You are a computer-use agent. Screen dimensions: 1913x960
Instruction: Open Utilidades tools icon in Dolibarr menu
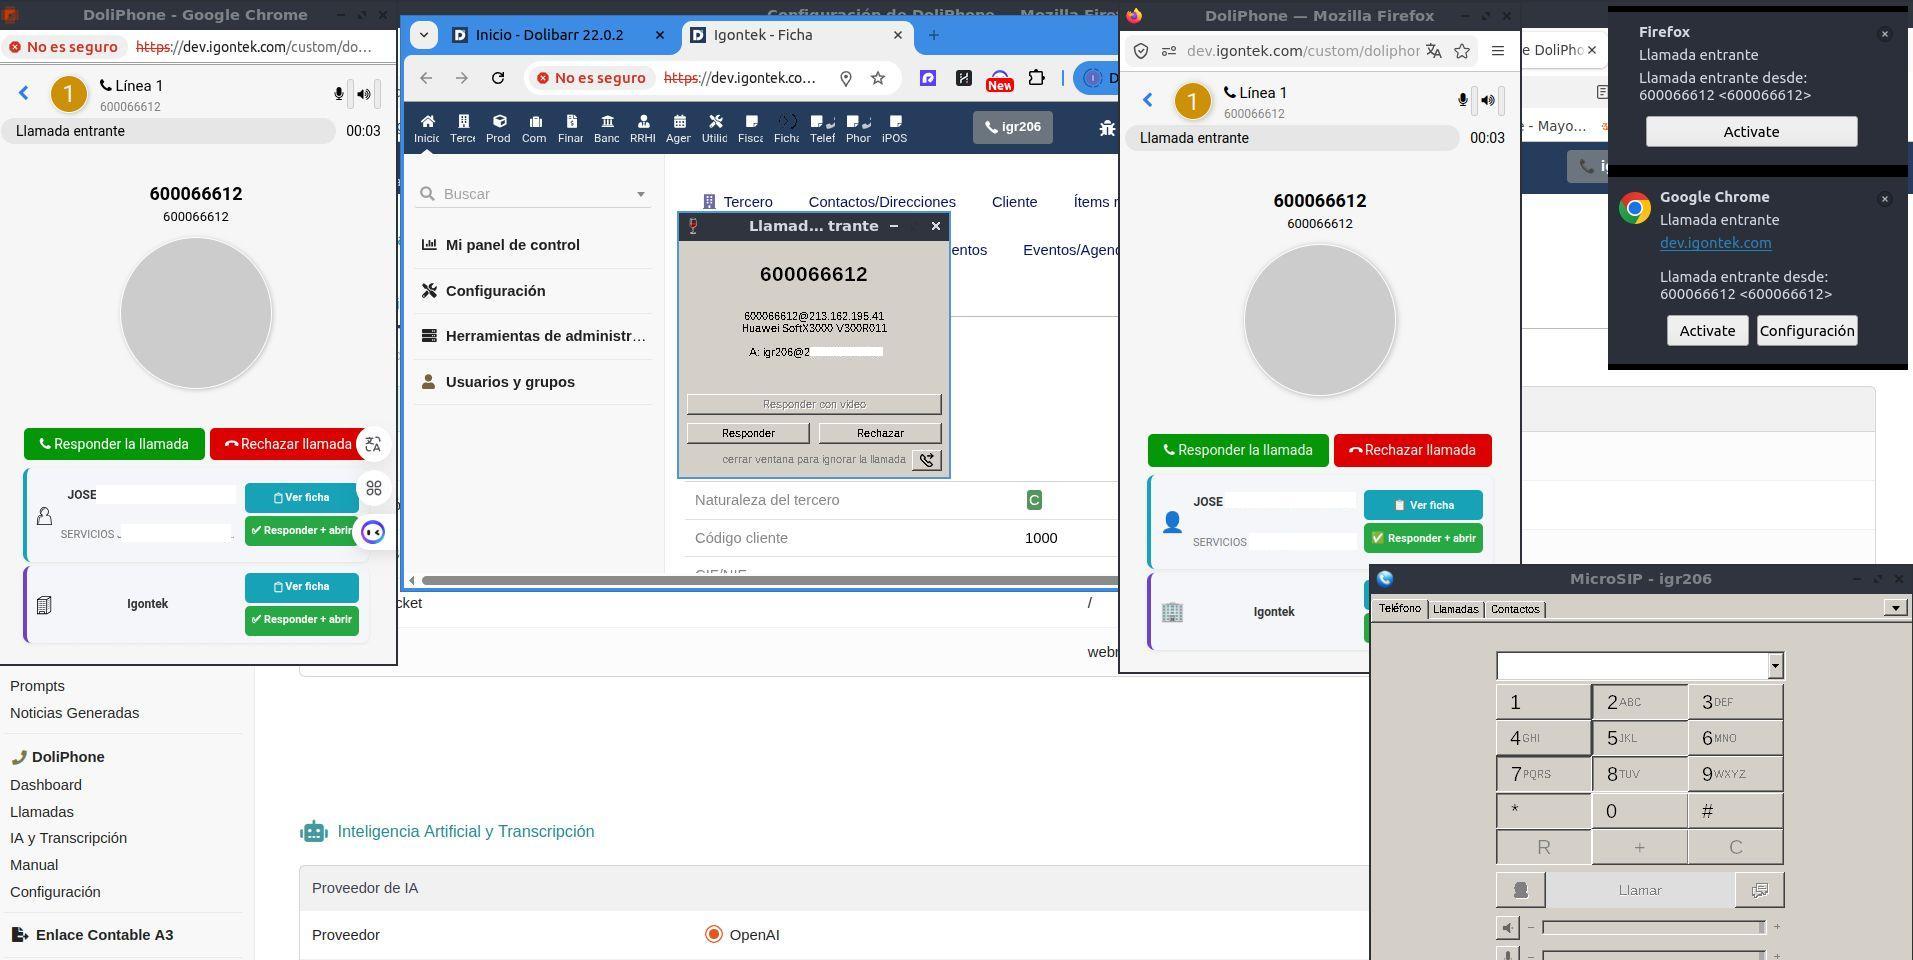coord(714,128)
